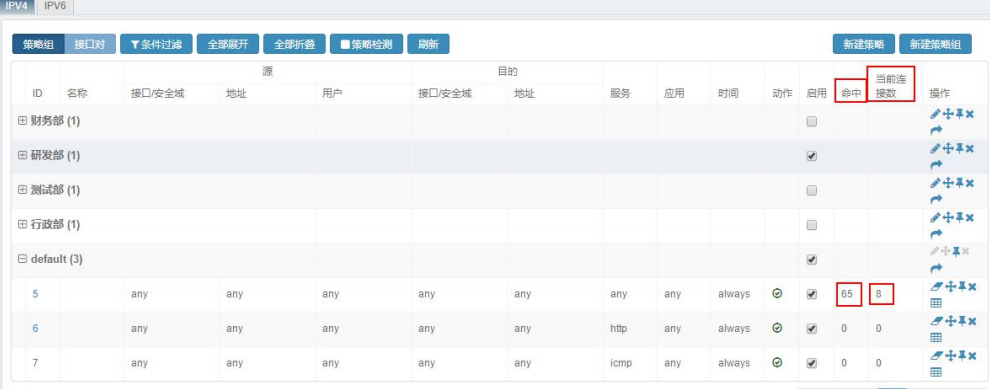The width and height of the screenshot is (990, 389).
Task: Click the eraser icon for policy 7
Action: click(x=936, y=356)
